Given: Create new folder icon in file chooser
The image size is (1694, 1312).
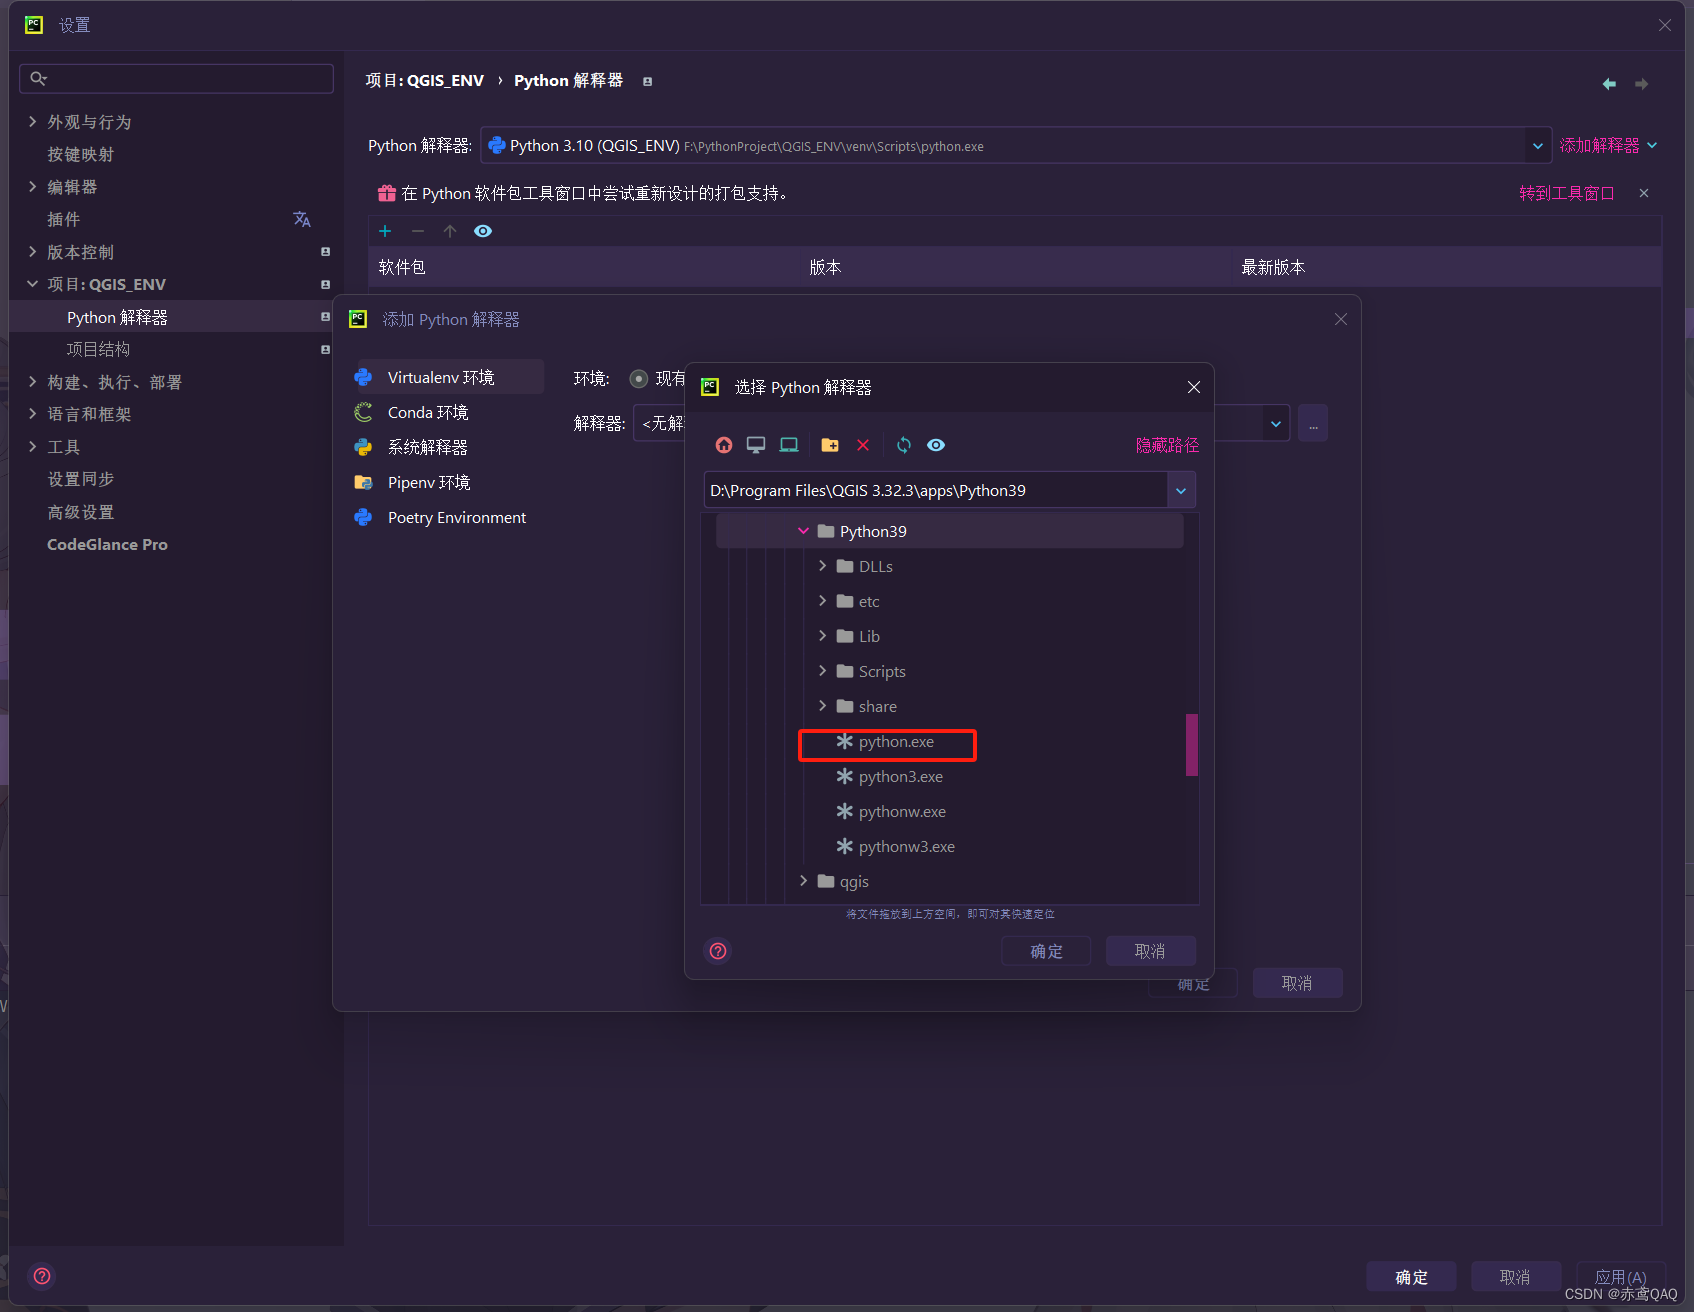Looking at the screenshot, I should tap(830, 445).
